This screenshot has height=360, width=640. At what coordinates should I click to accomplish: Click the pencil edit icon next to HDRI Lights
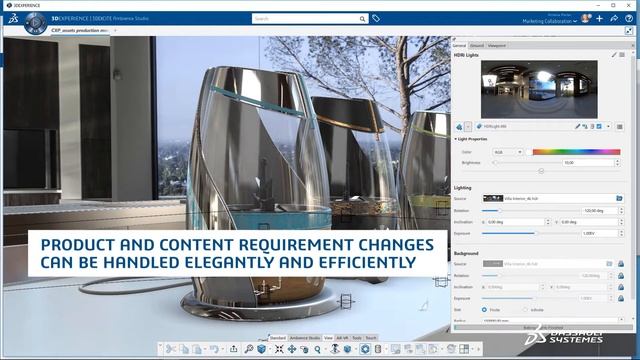[x=614, y=55]
